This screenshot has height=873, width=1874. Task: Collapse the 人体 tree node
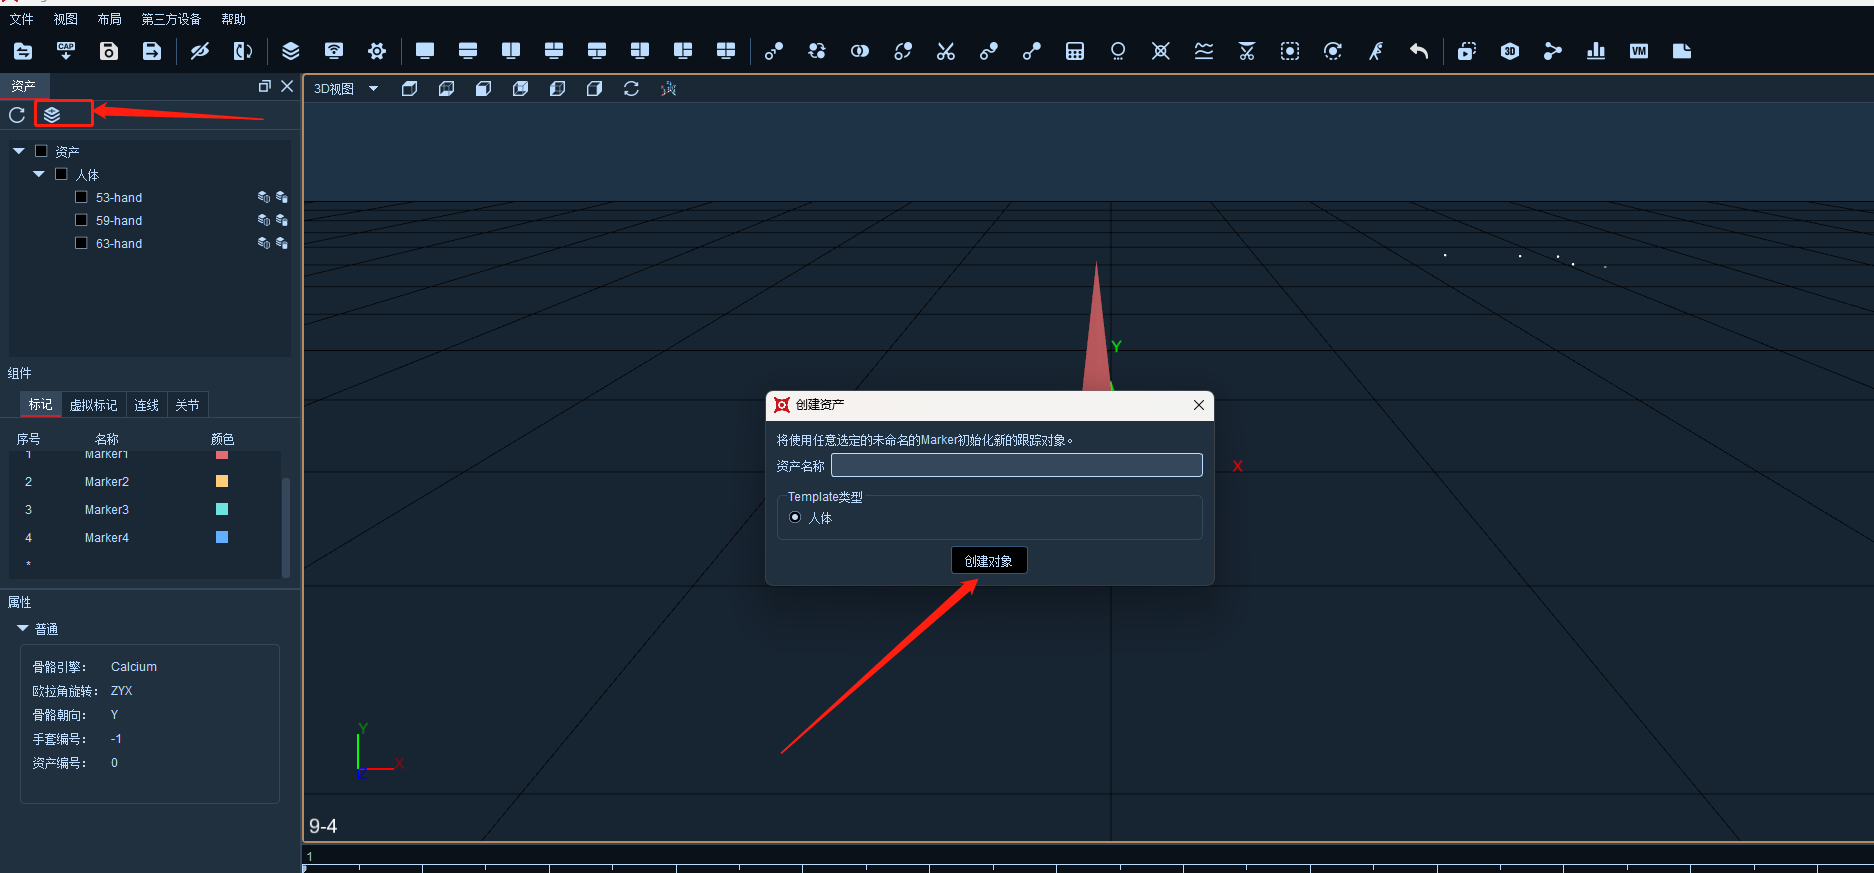click(39, 174)
